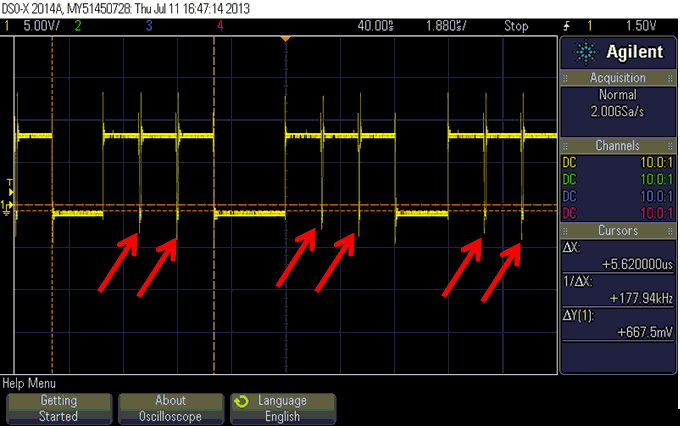Click the Agilent starburst logo

[x=586, y=52]
